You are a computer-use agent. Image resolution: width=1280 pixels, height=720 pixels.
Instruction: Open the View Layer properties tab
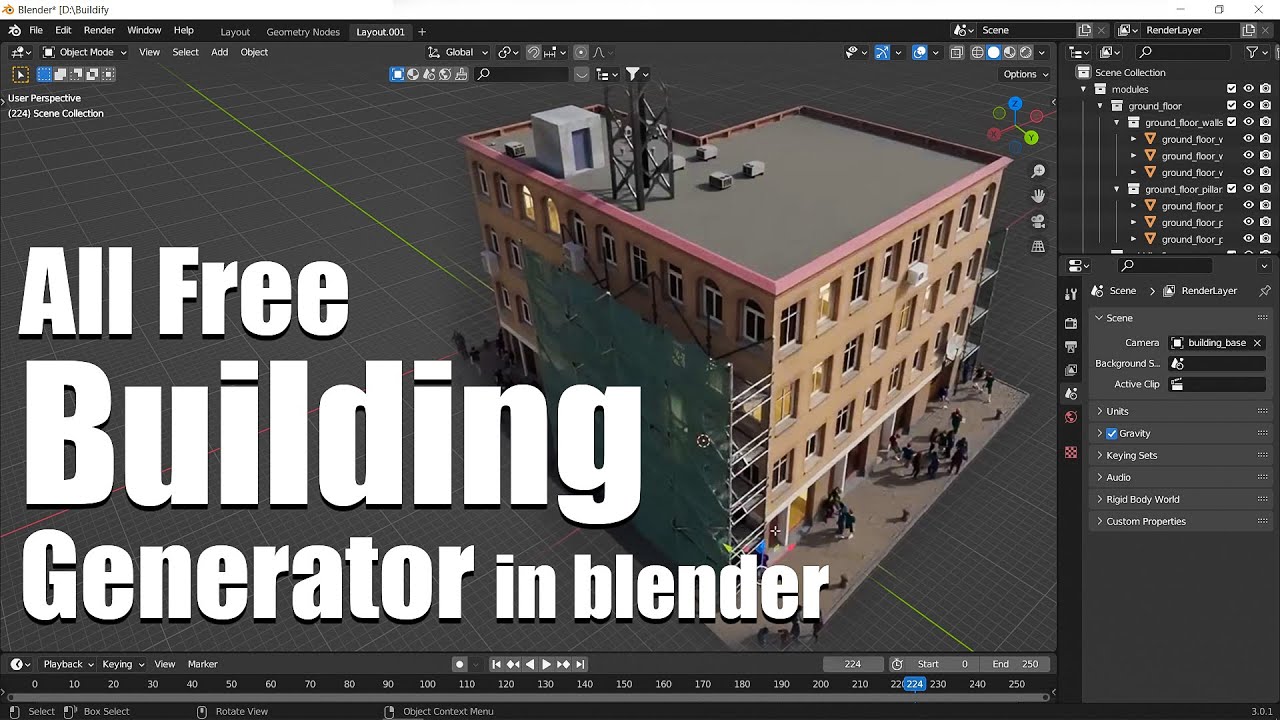(1071, 370)
